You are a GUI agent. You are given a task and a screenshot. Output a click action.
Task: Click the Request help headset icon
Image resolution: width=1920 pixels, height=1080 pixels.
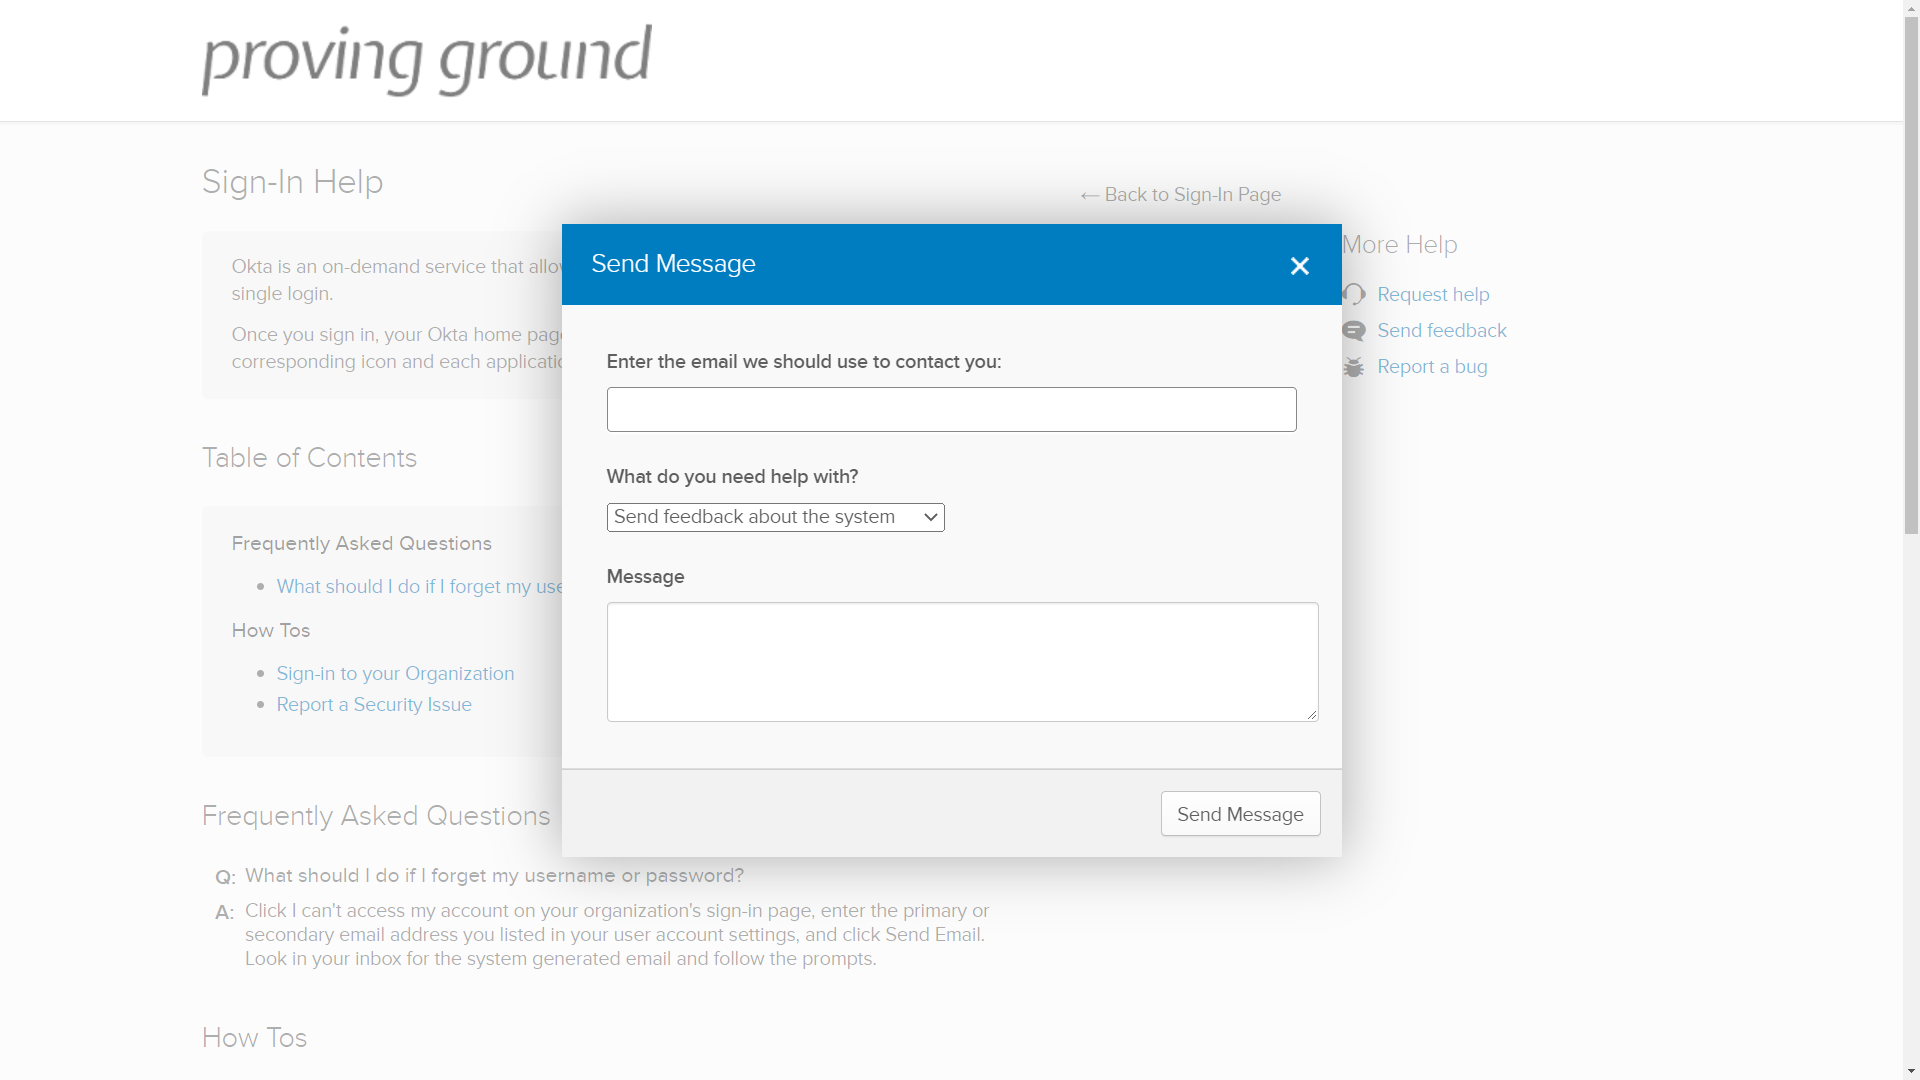[x=1356, y=294]
